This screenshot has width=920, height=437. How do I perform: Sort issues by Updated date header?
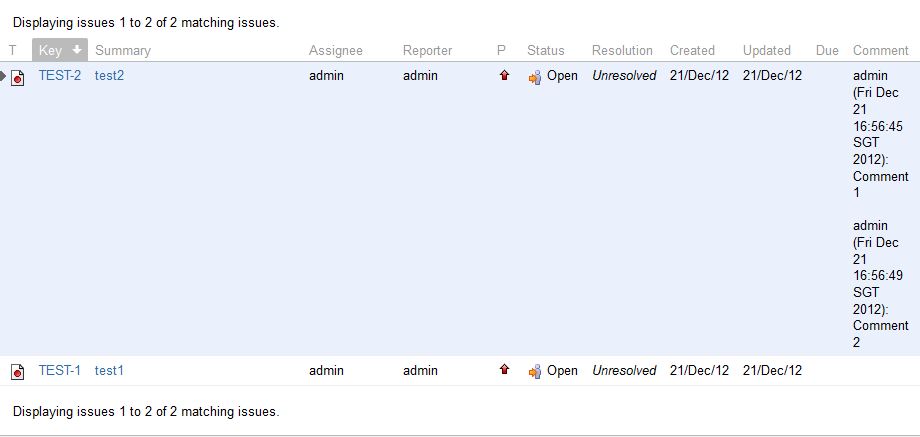[x=767, y=50]
